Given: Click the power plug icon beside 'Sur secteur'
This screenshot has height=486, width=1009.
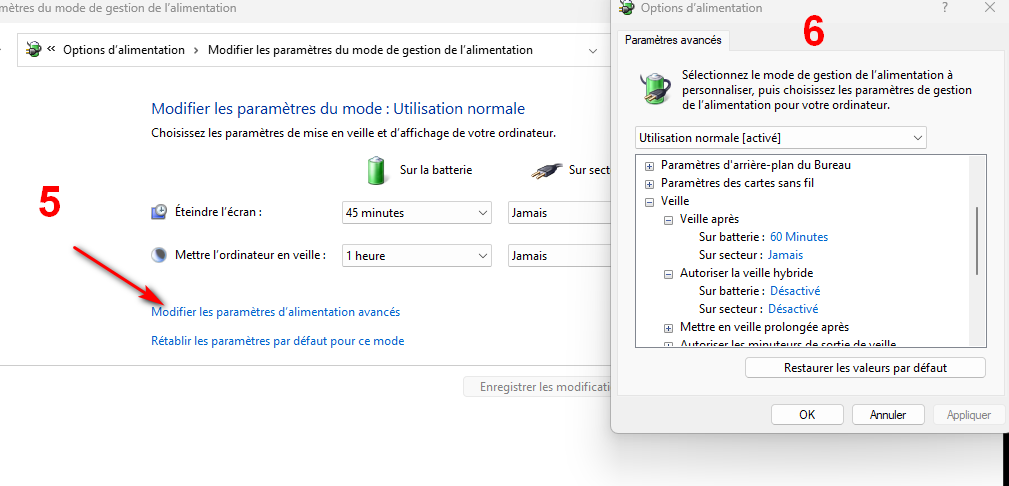Looking at the screenshot, I should click(x=546, y=171).
